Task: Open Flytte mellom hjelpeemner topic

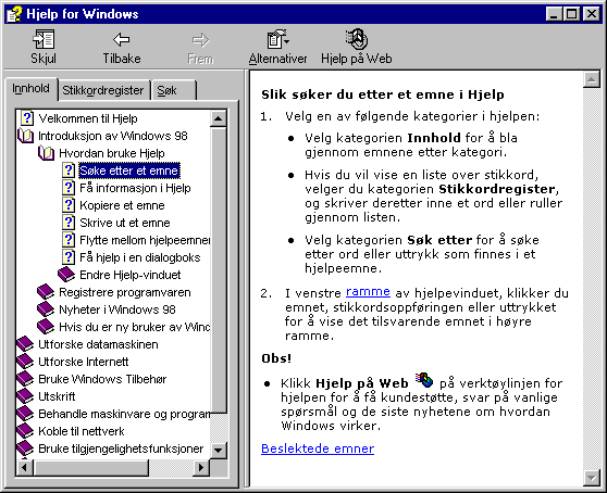Action: pos(145,240)
